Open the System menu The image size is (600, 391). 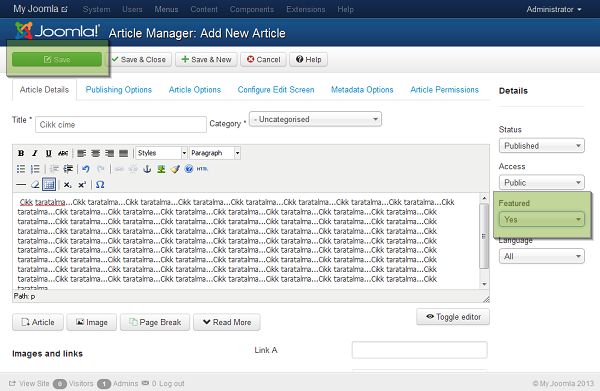coord(96,9)
